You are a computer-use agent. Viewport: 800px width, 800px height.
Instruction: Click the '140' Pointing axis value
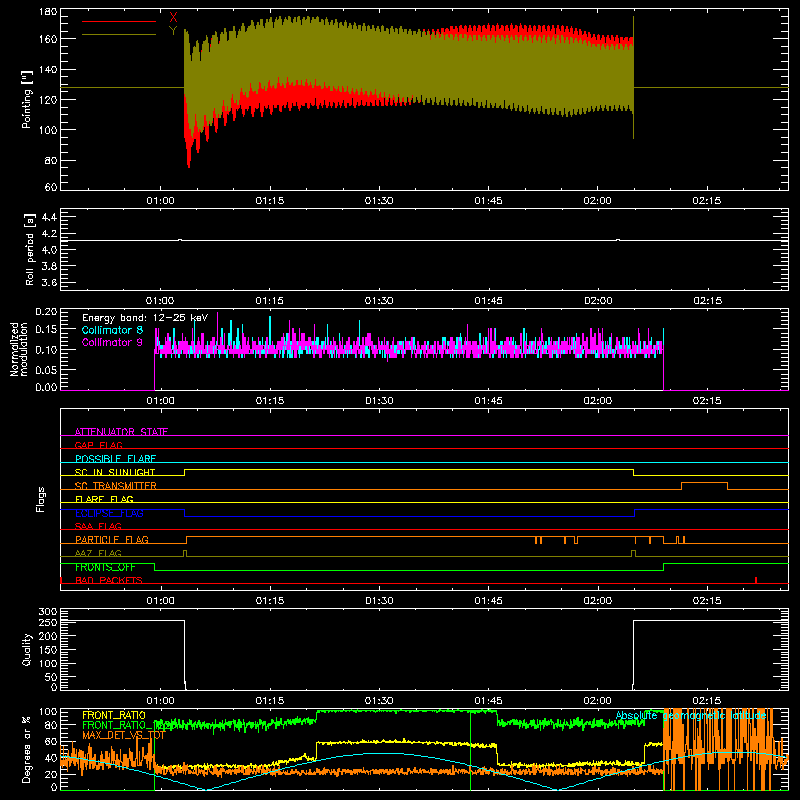(x=48, y=69)
